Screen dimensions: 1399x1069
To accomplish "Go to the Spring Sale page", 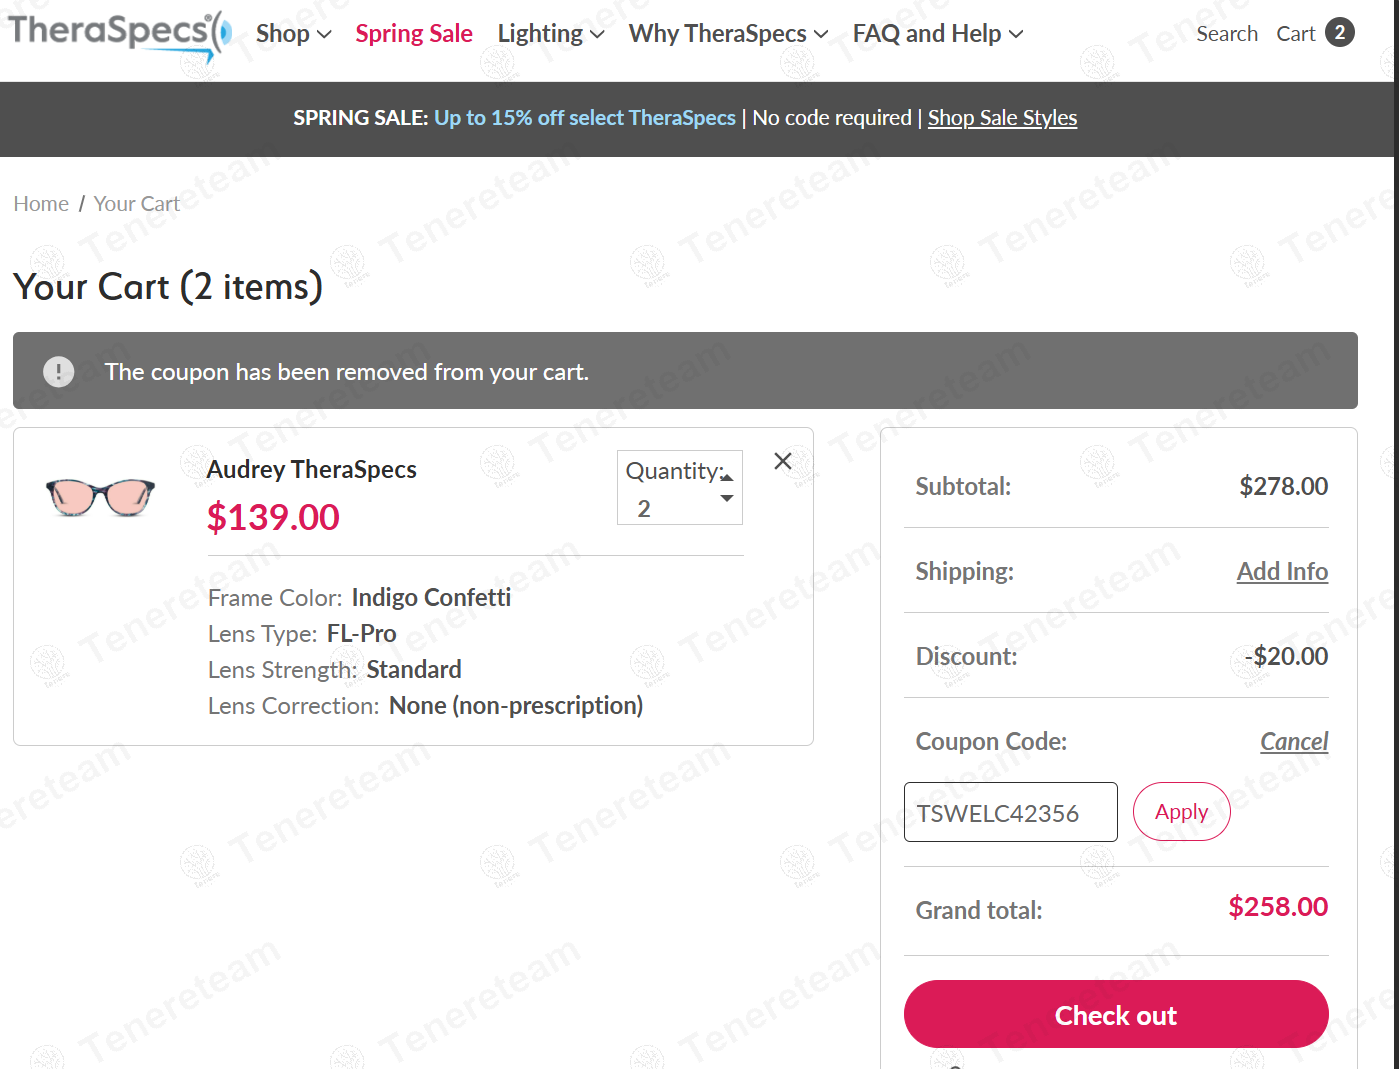I will coord(414,34).
